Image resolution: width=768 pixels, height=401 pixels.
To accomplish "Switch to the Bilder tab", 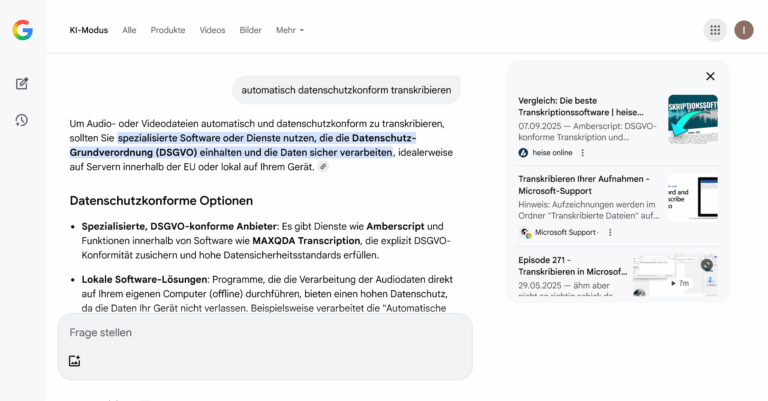I will coord(251,30).
